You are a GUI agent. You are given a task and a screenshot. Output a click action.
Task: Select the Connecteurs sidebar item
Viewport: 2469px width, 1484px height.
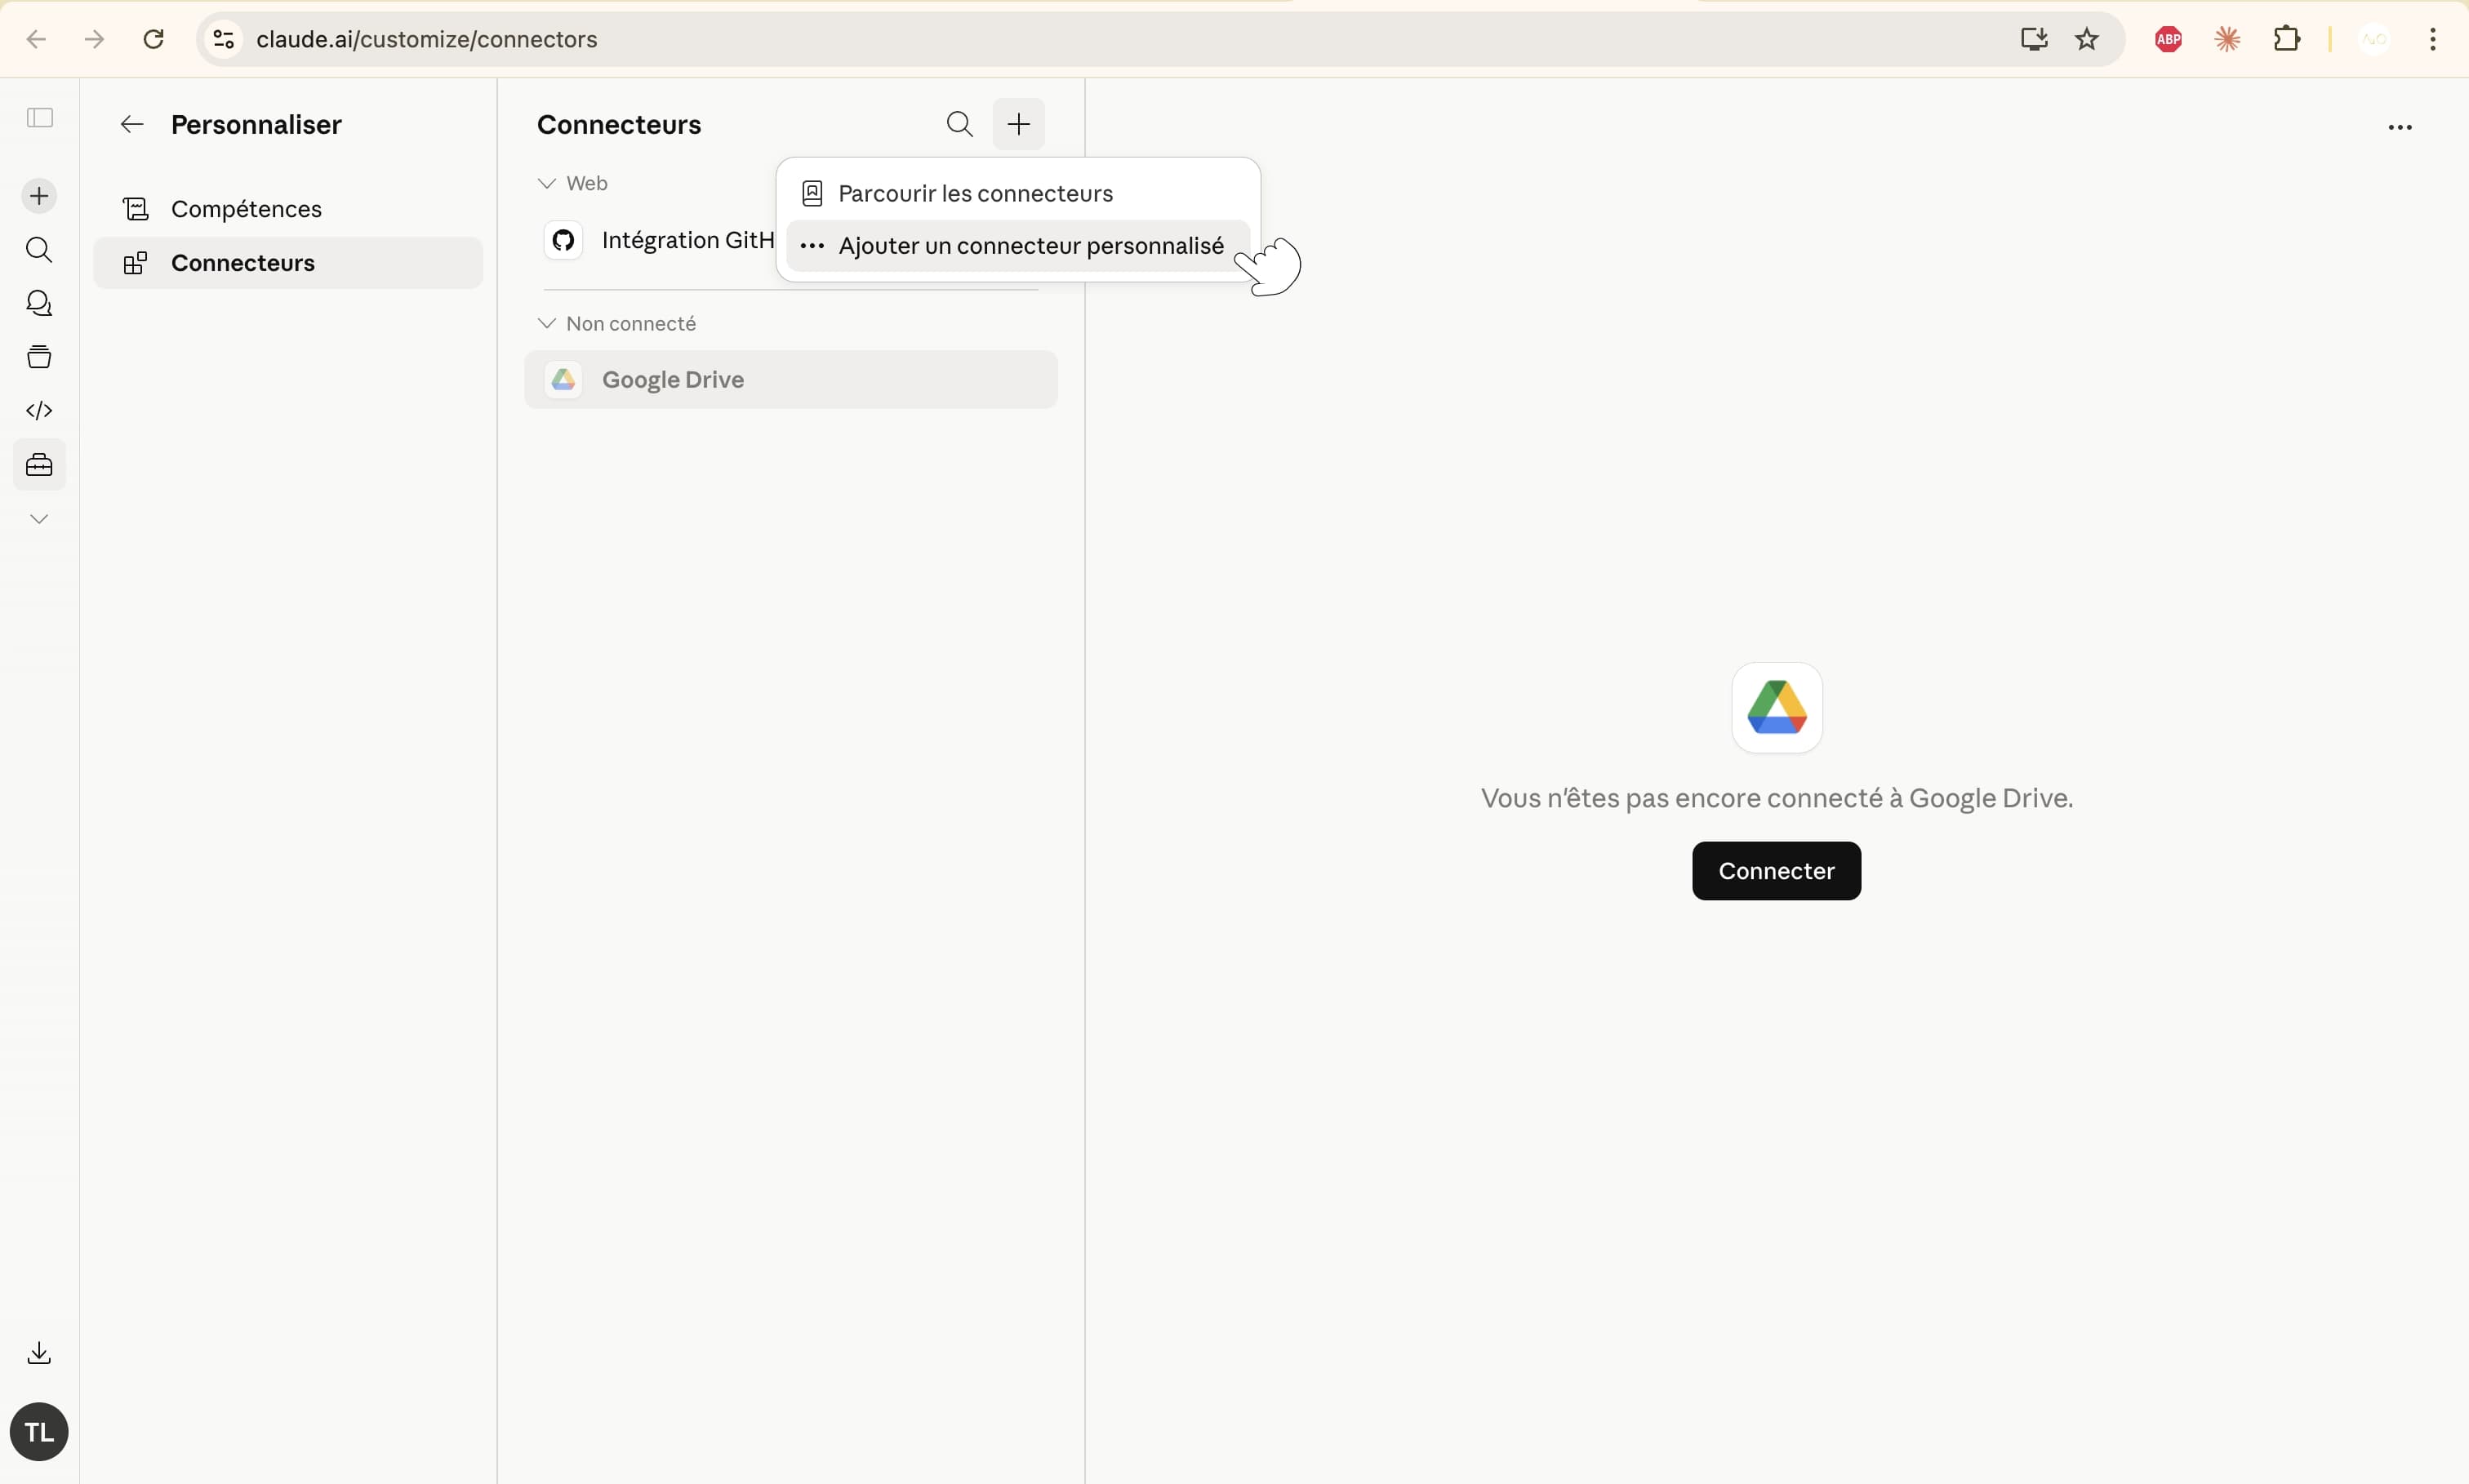(288, 263)
